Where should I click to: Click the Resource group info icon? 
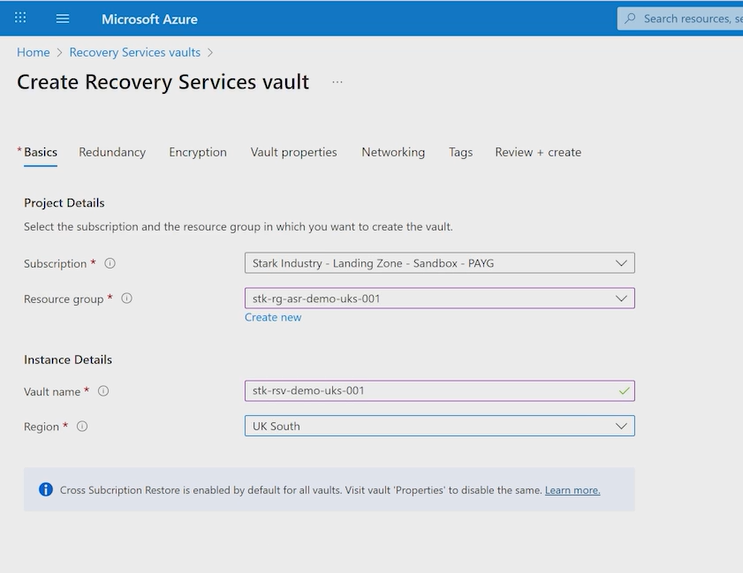pyautogui.click(x=127, y=298)
